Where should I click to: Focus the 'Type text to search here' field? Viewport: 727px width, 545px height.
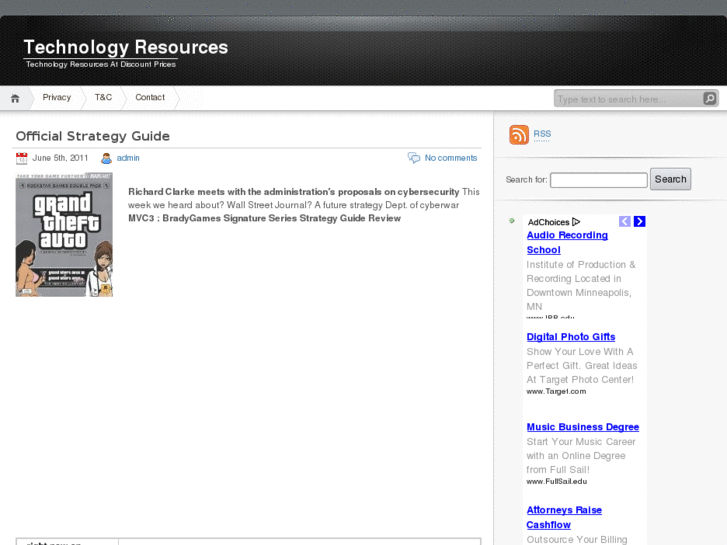[x=629, y=99]
